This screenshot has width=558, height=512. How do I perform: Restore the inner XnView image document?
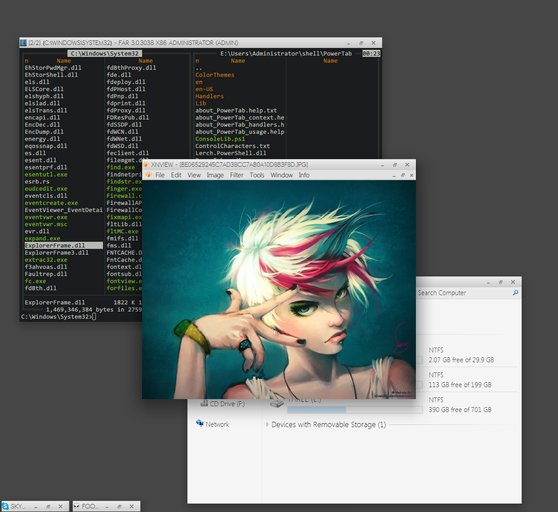[403, 175]
